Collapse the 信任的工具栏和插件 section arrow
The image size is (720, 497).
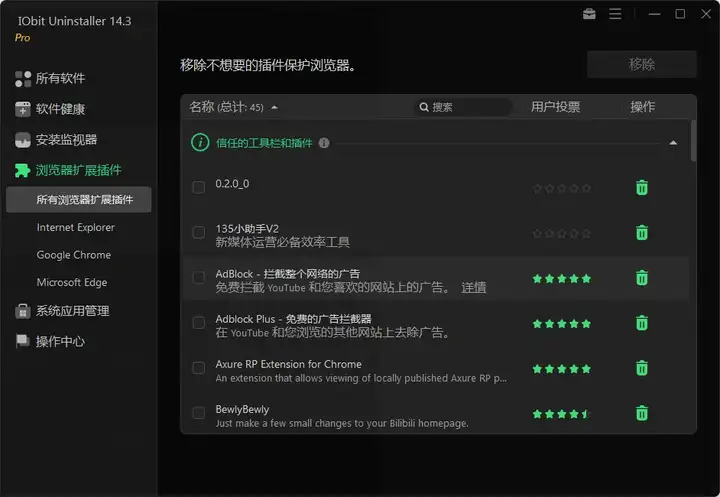coord(673,143)
